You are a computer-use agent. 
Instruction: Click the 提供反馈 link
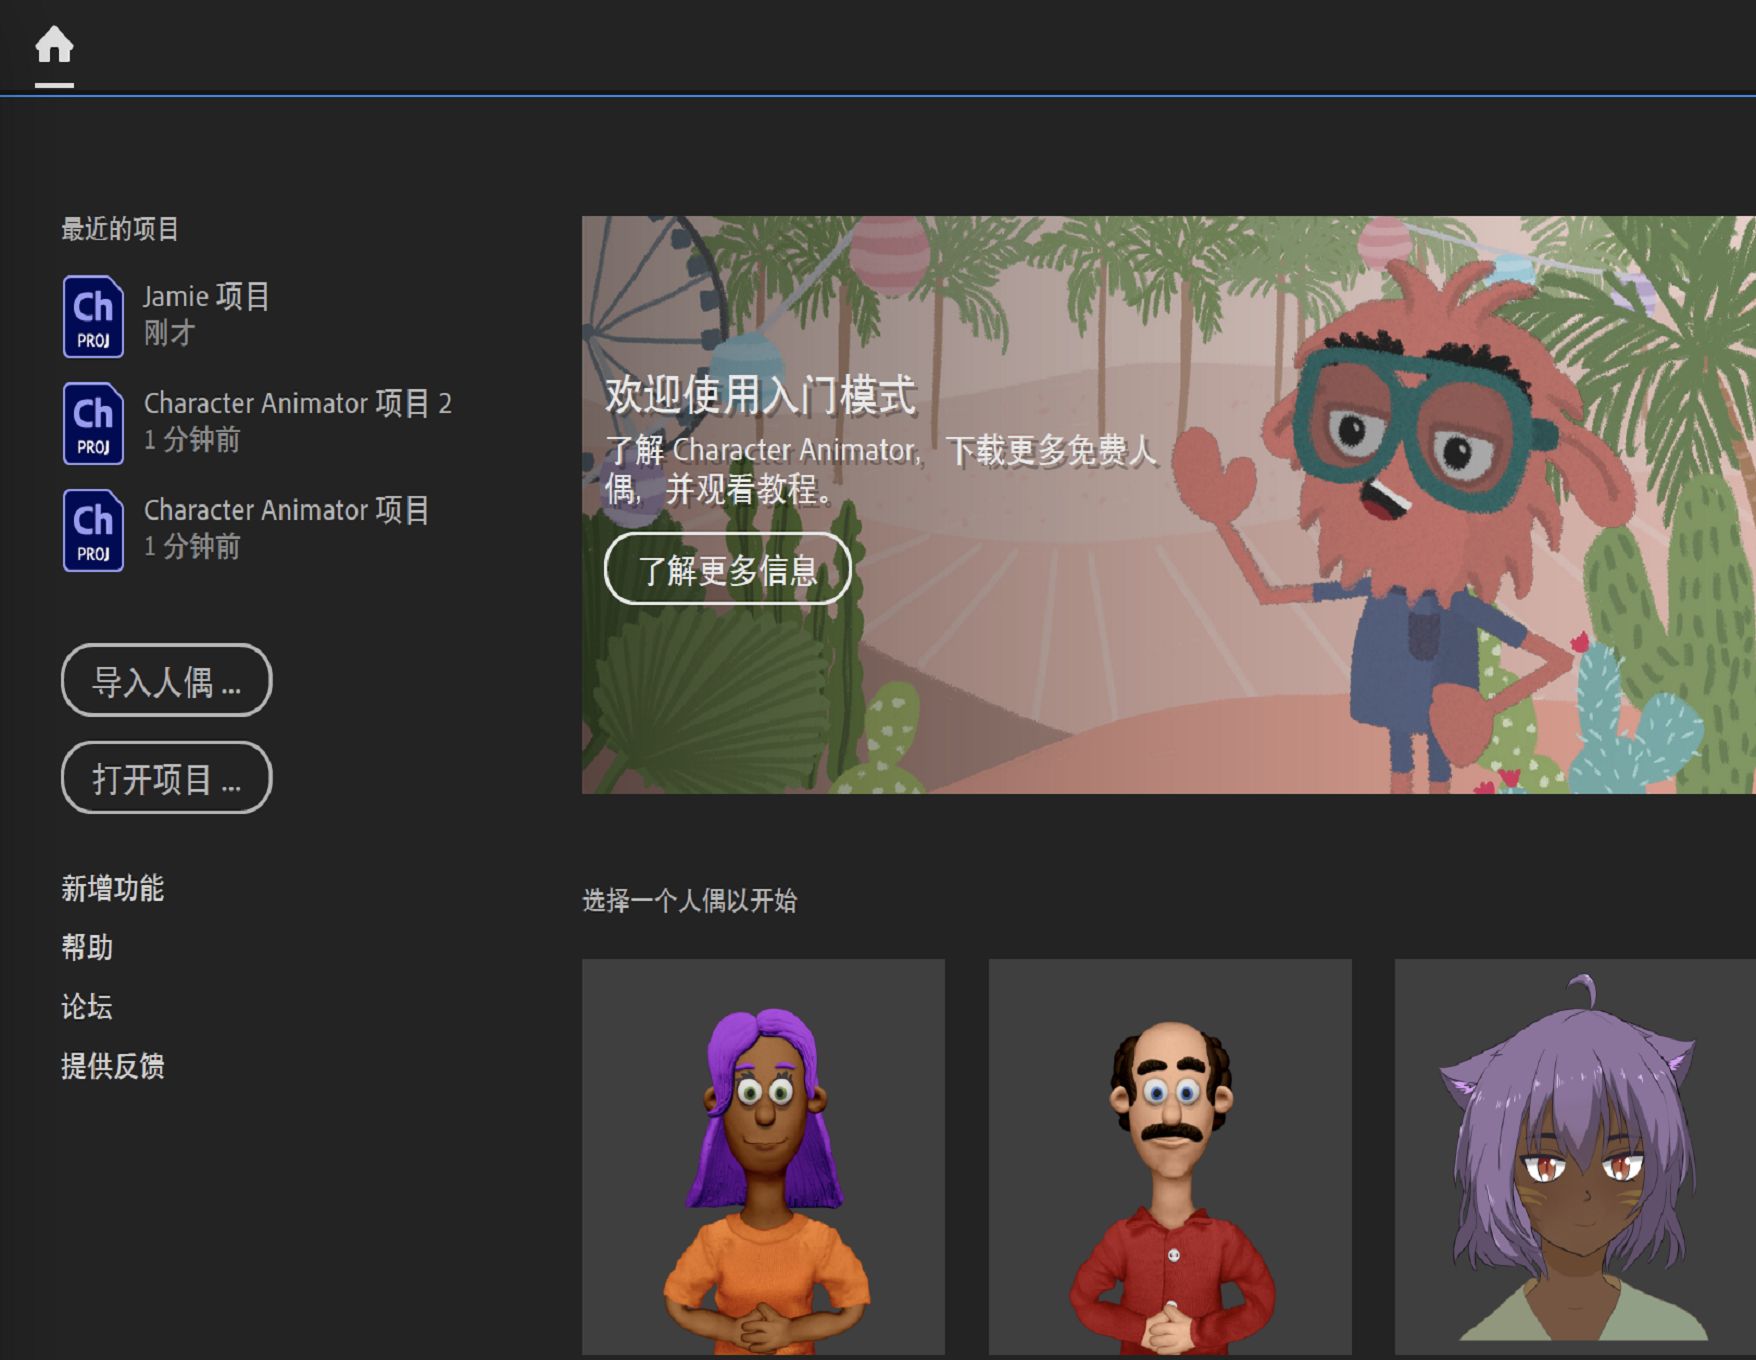[112, 1066]
